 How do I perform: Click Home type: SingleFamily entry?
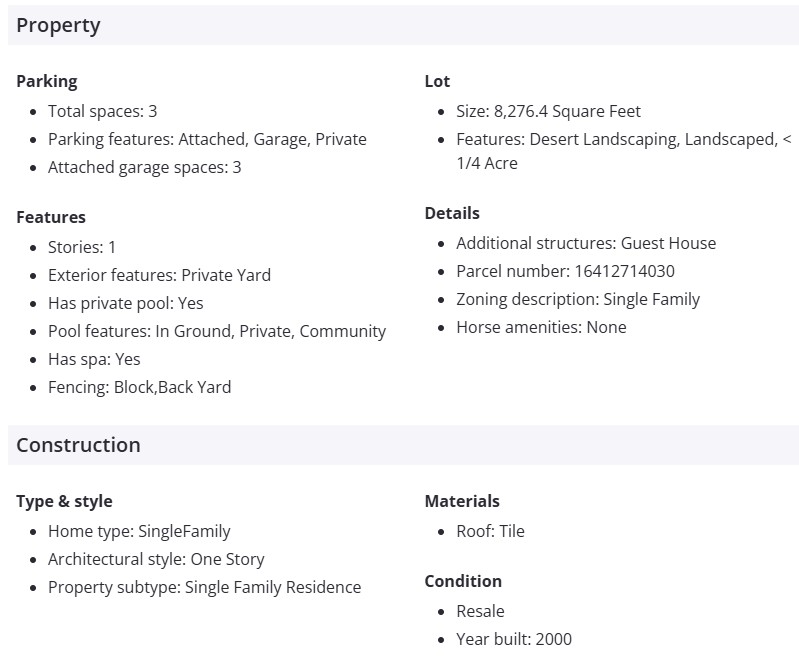coord(139,531)
